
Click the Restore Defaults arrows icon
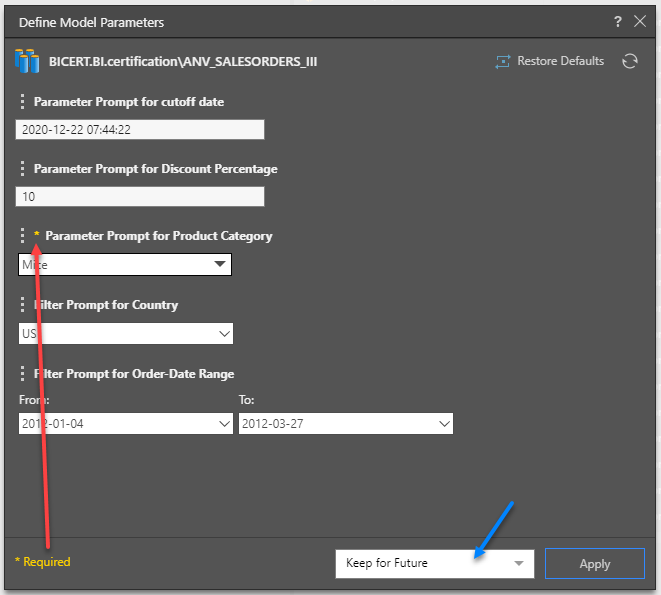click(503, 62)
